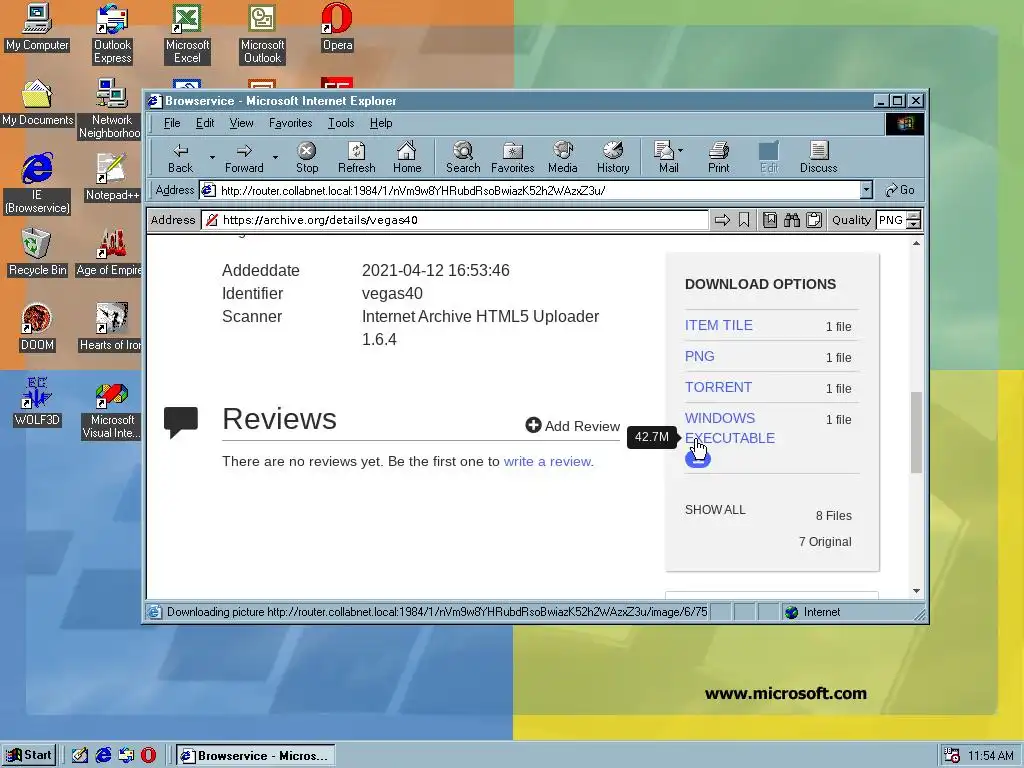Click the Browservice clipboard icon
This screenshot has width=1024, height=768.
[x=814, y=220]
